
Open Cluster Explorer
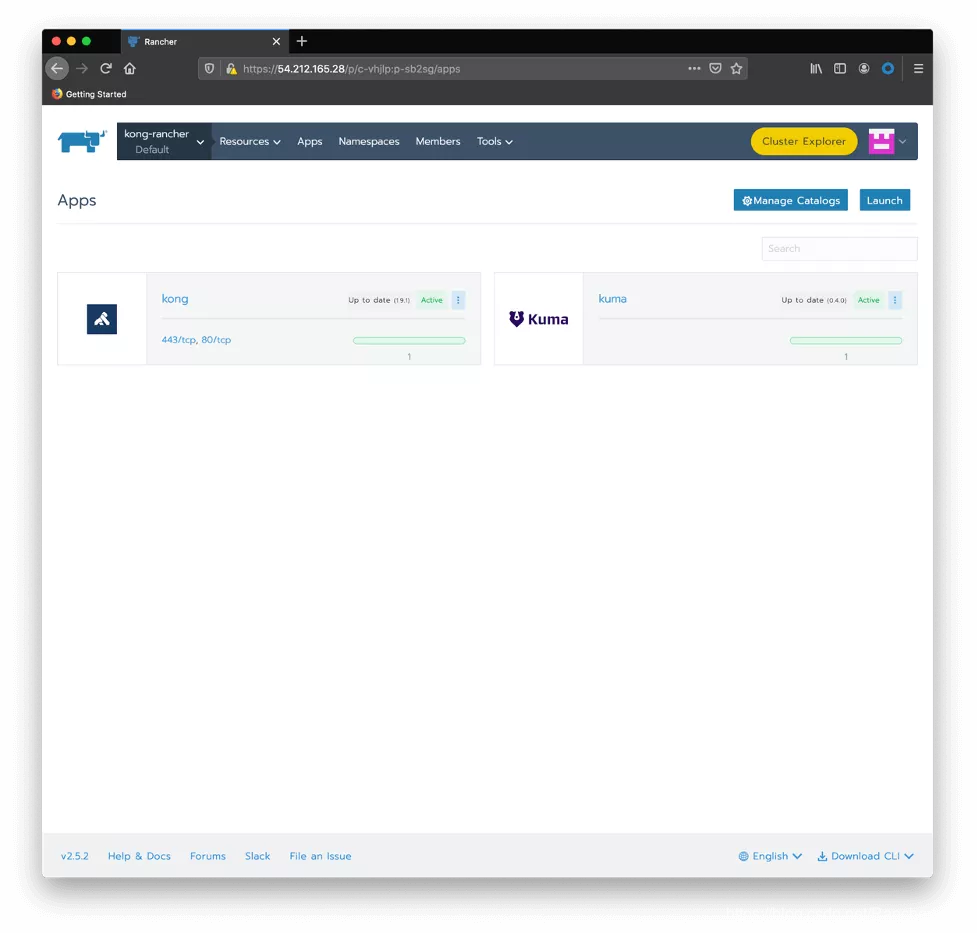(804, 141)
